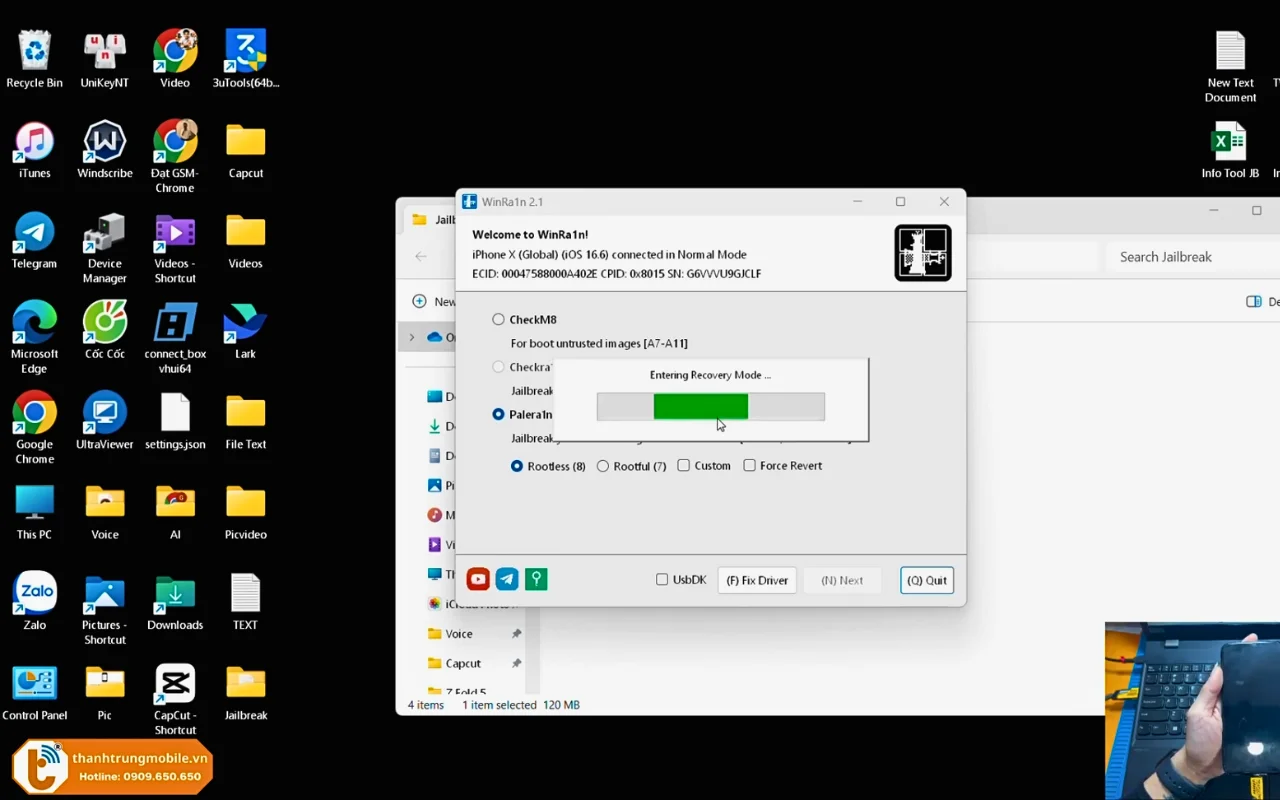
Task: Open Device Manager shortcut
Action: [104, 248]
